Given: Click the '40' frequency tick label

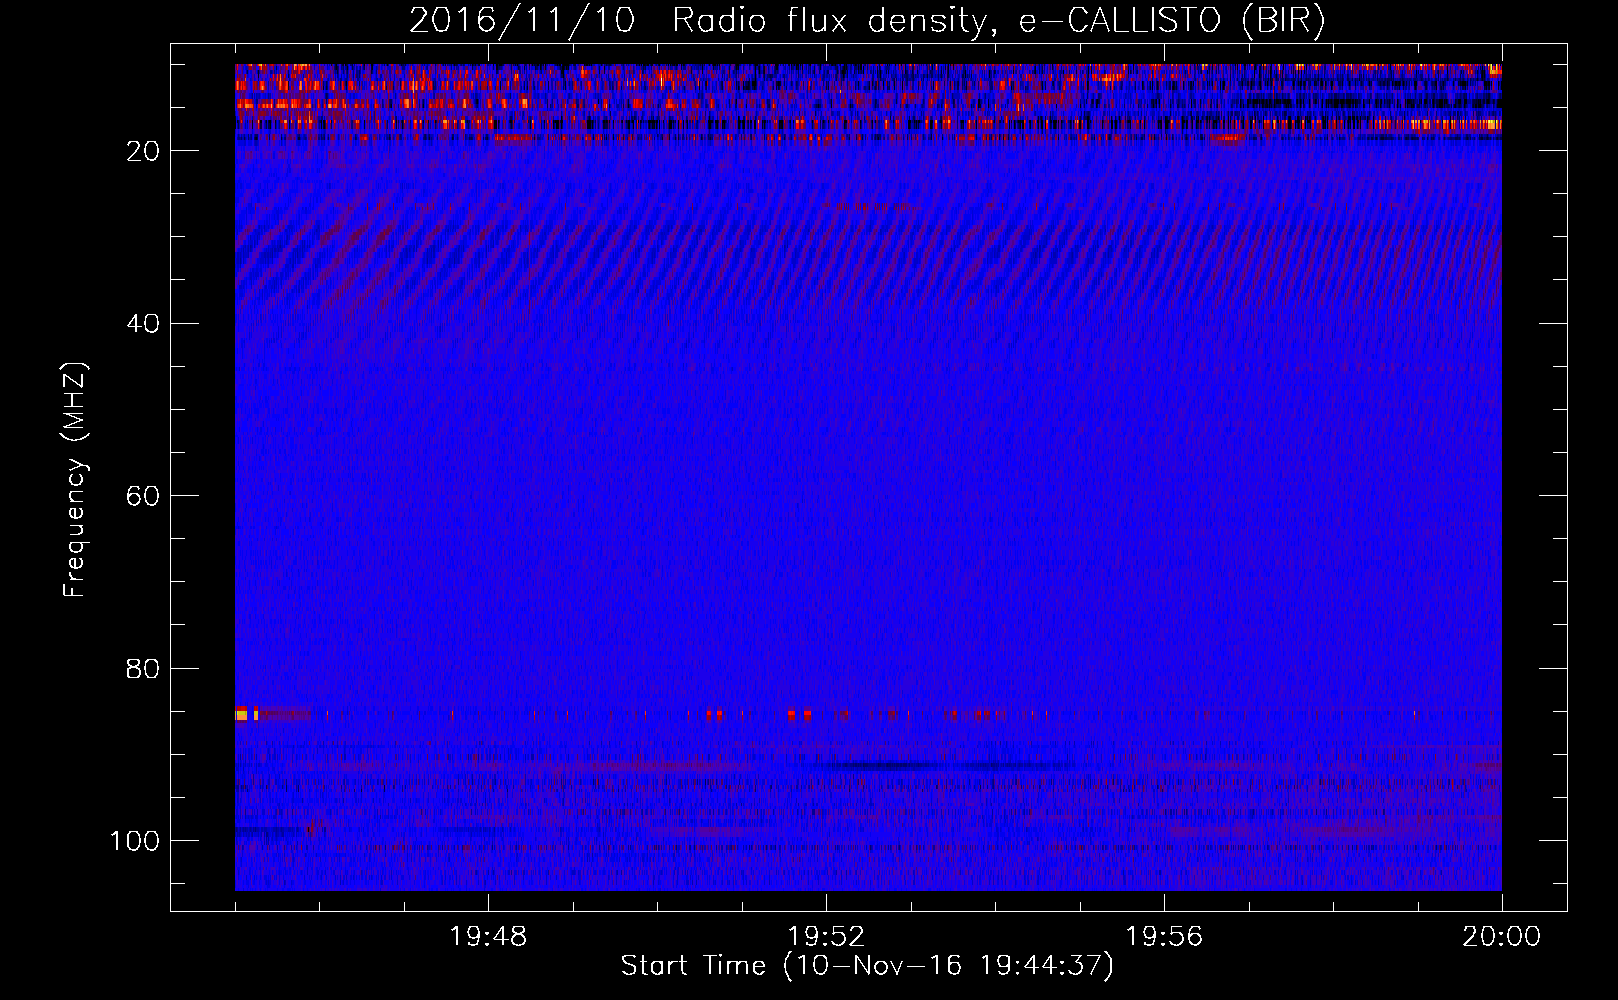Looking at the screenshot, I should [144, 324].
